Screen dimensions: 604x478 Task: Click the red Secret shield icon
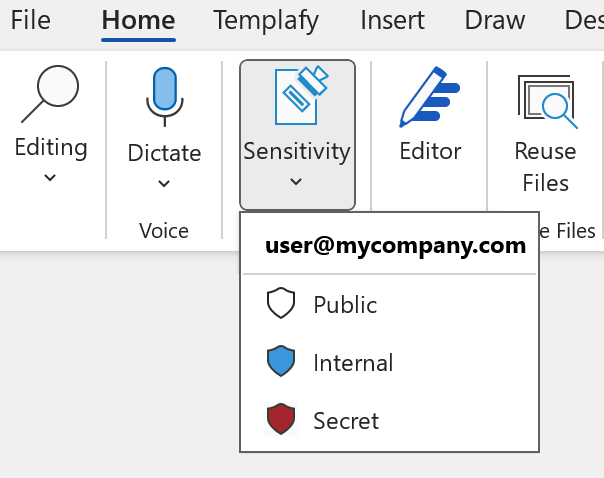(x=282, y=420)
